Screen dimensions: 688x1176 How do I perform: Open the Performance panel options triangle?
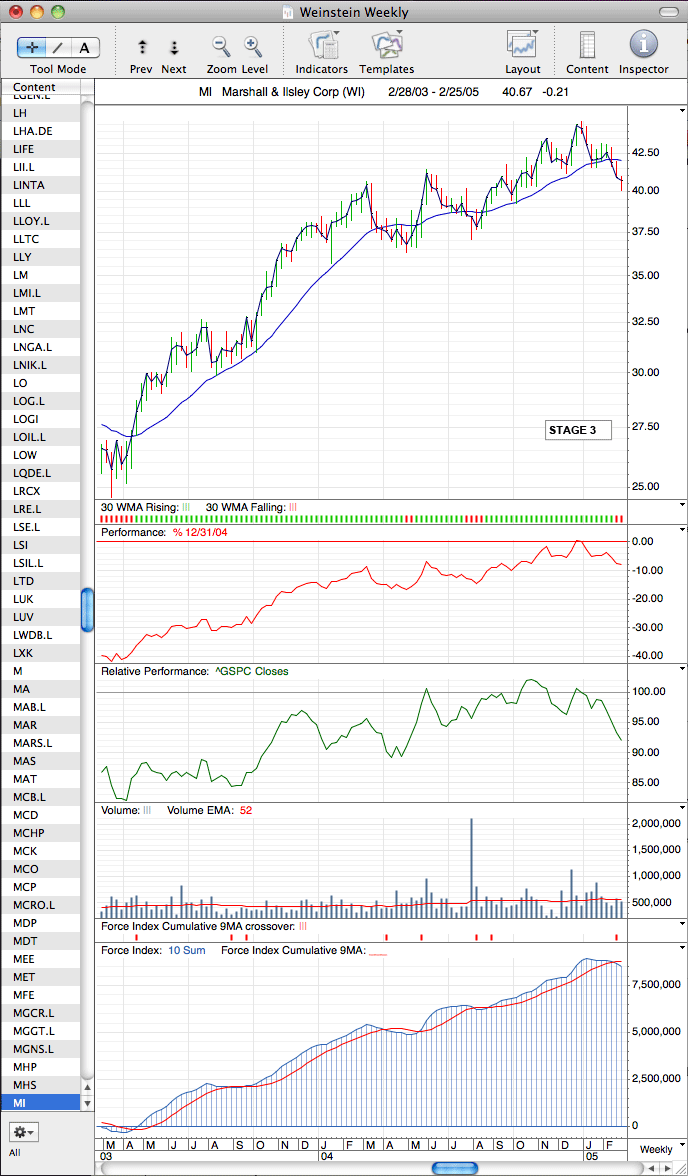click(x=681, y=530)
